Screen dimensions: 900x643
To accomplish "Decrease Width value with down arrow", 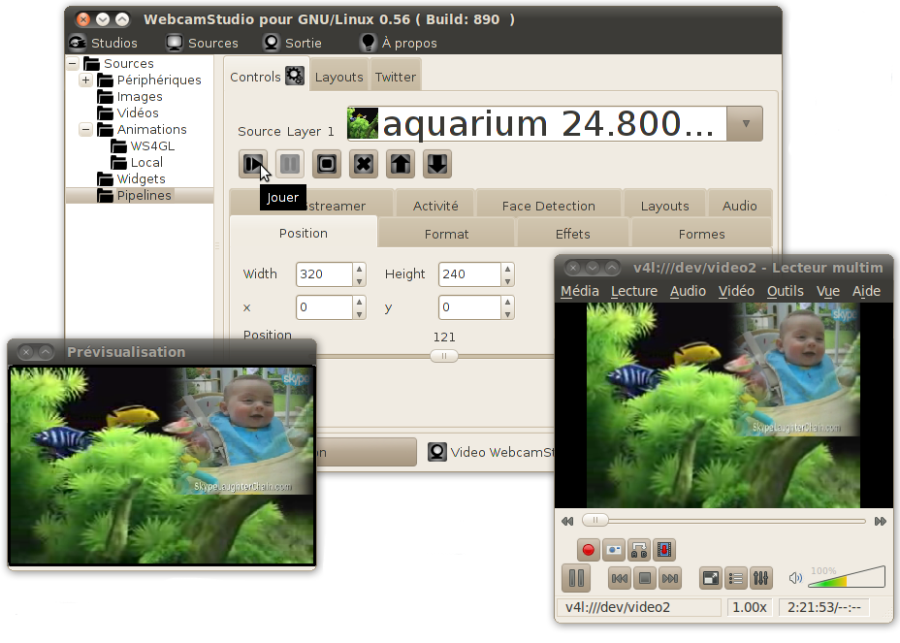I will [359, 281].
